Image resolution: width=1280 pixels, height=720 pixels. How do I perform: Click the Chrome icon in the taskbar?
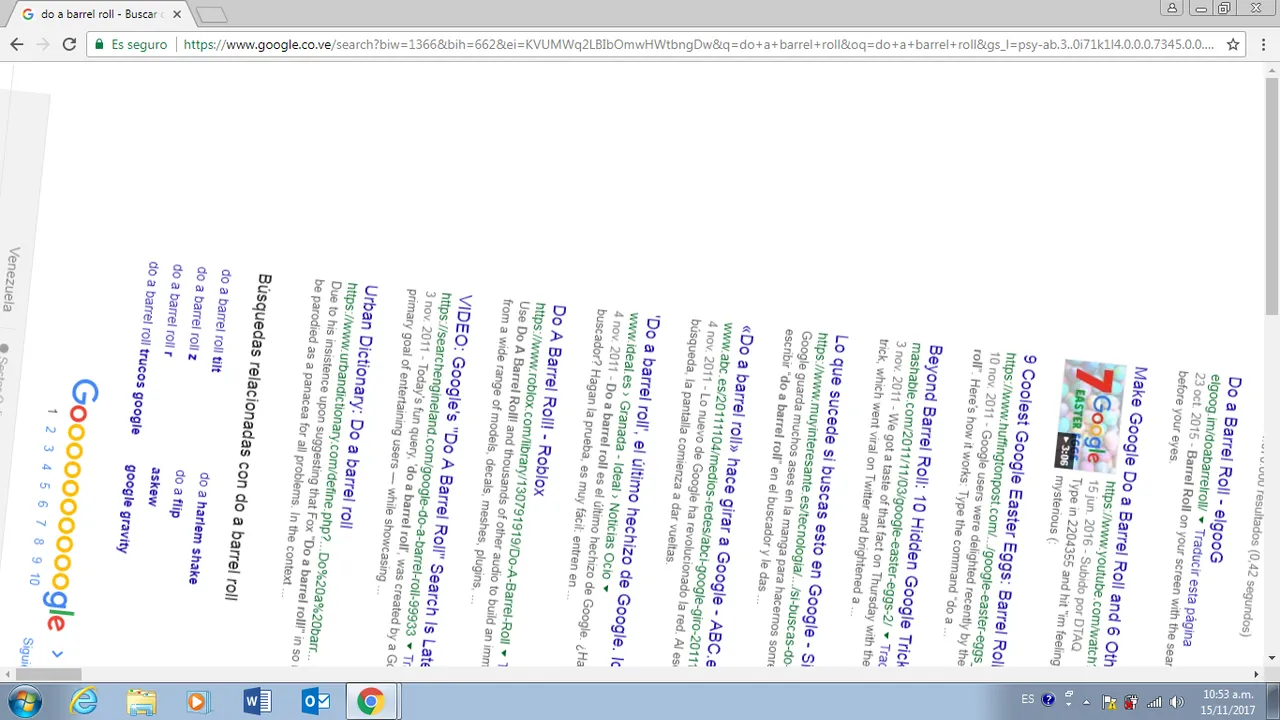coord(370,702)
